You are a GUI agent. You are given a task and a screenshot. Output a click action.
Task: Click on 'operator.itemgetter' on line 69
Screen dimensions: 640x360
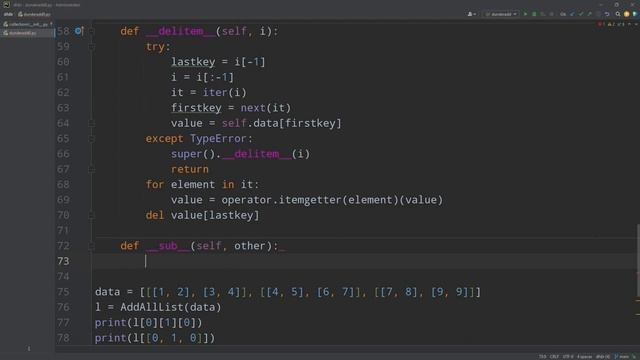(x=281, y=200)
